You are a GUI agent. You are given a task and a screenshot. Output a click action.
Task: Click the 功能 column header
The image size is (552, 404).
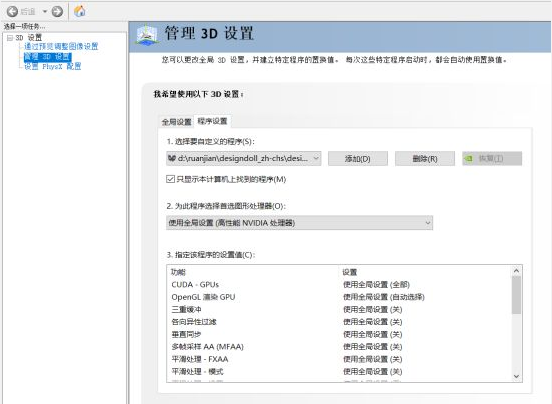point(178,272)
